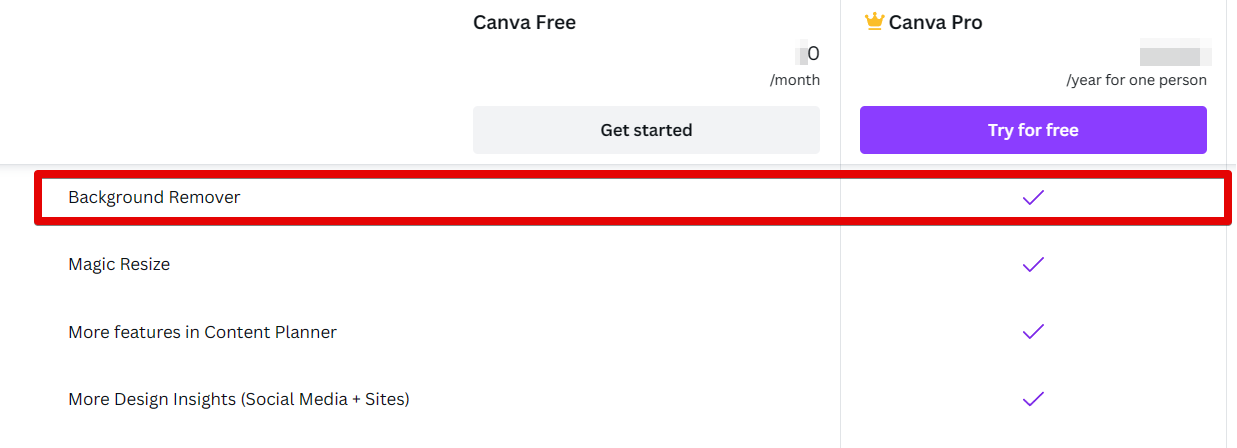
Task: Click the /month text under Canva Free
Action: [794, 80]
